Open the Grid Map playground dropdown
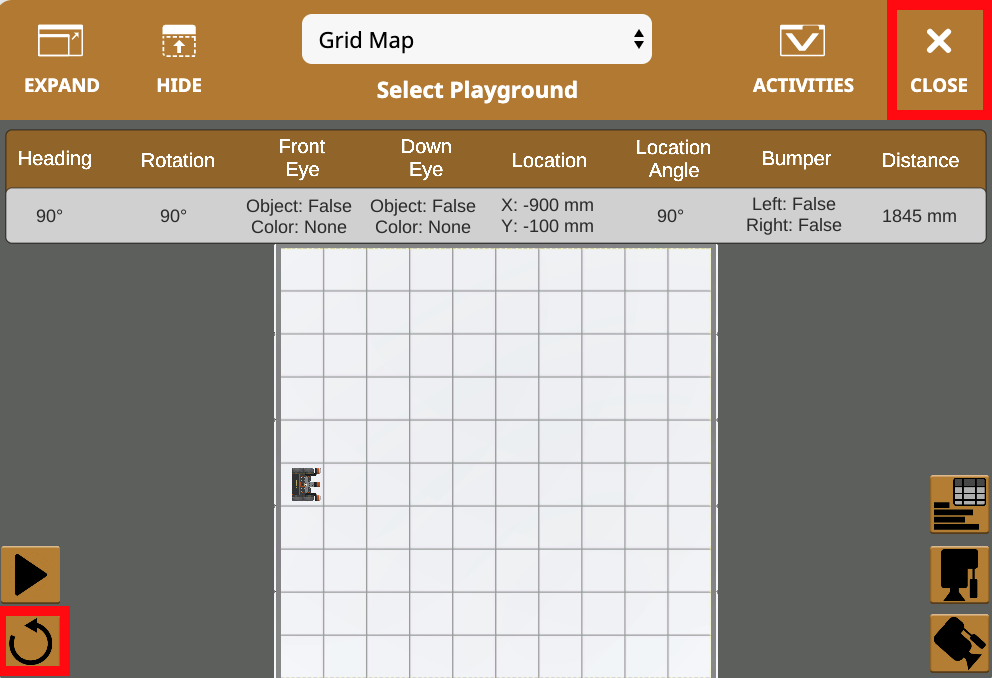992x678 pixels. tap(477, 40)
